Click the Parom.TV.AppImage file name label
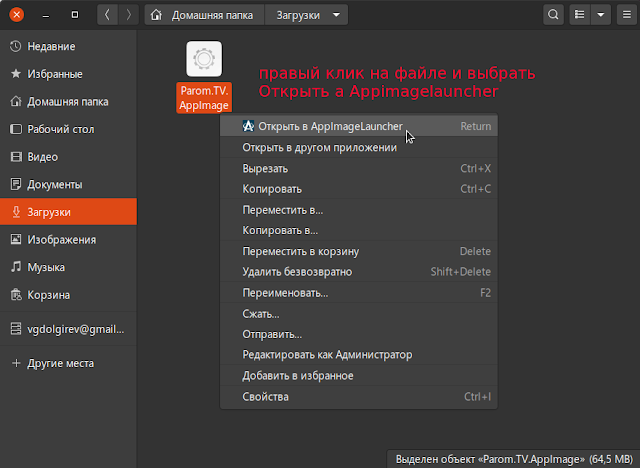640x468 pixels. point(204,98)
